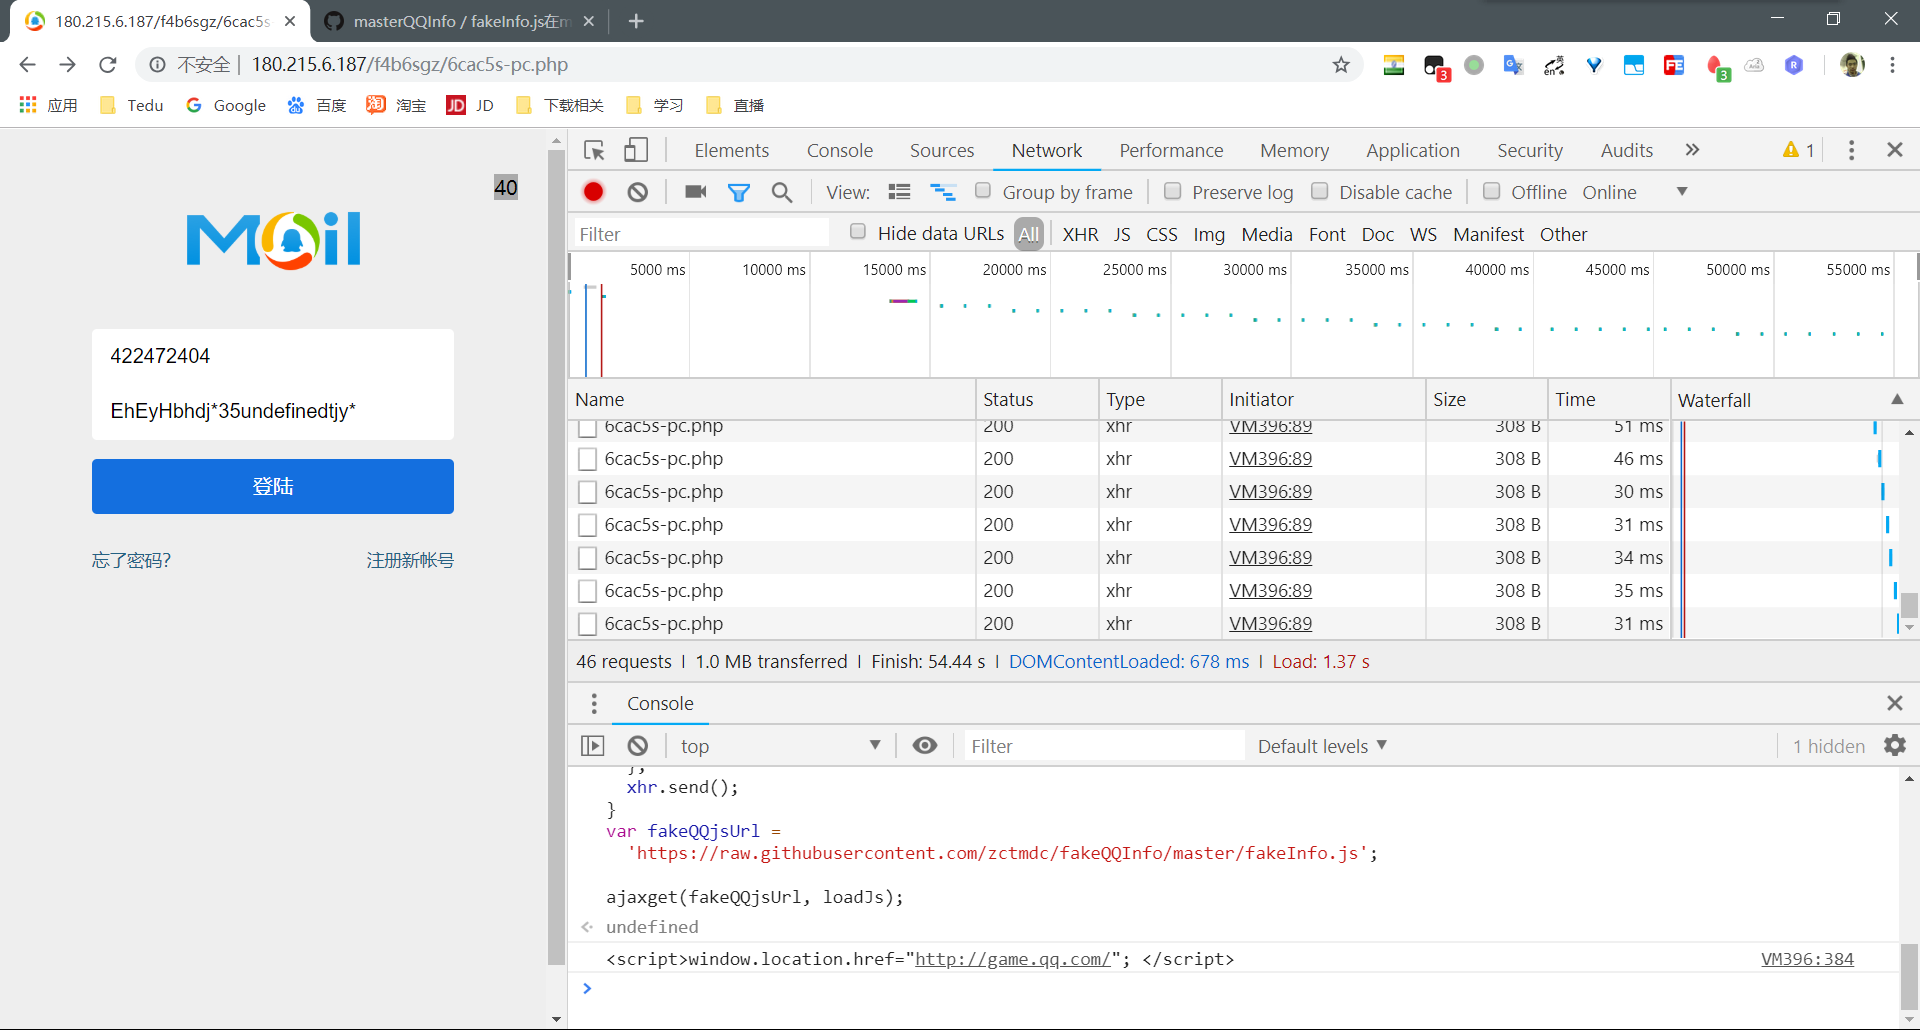Expand more DevTools tabs chevron
Viewport: 1920px width, 1030px height.
click(x=1692, y=150)
